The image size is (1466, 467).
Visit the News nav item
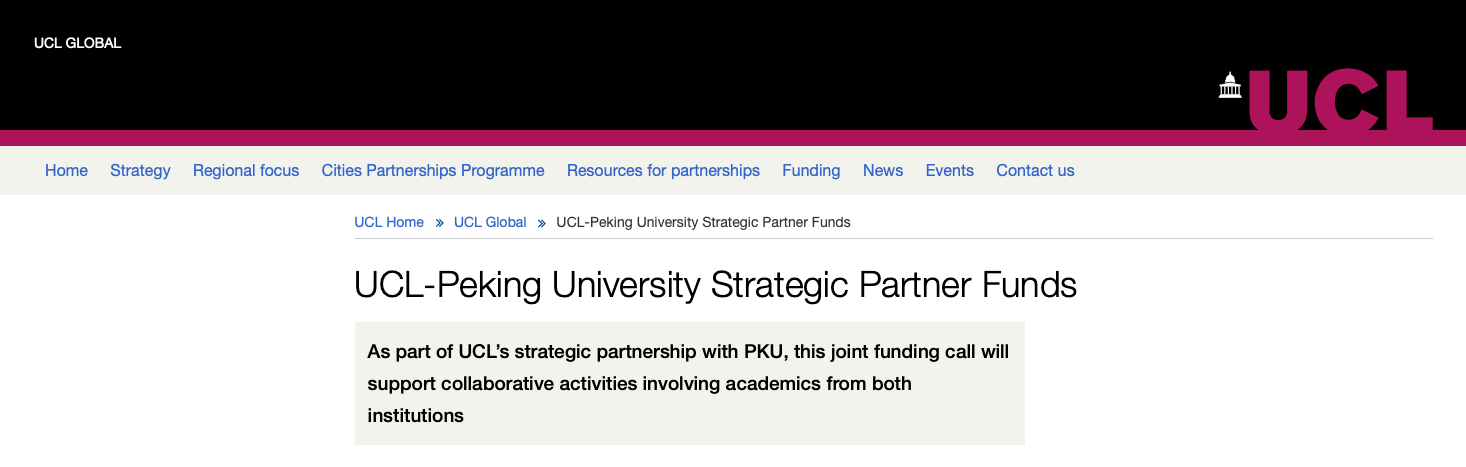(883, 171)
